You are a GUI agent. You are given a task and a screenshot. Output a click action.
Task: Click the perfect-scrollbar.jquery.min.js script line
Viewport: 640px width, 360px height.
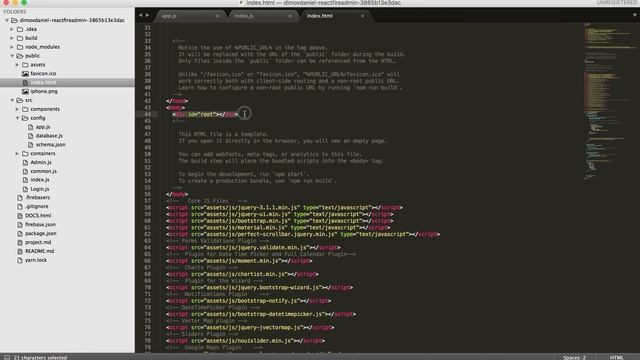coord(303,234)
